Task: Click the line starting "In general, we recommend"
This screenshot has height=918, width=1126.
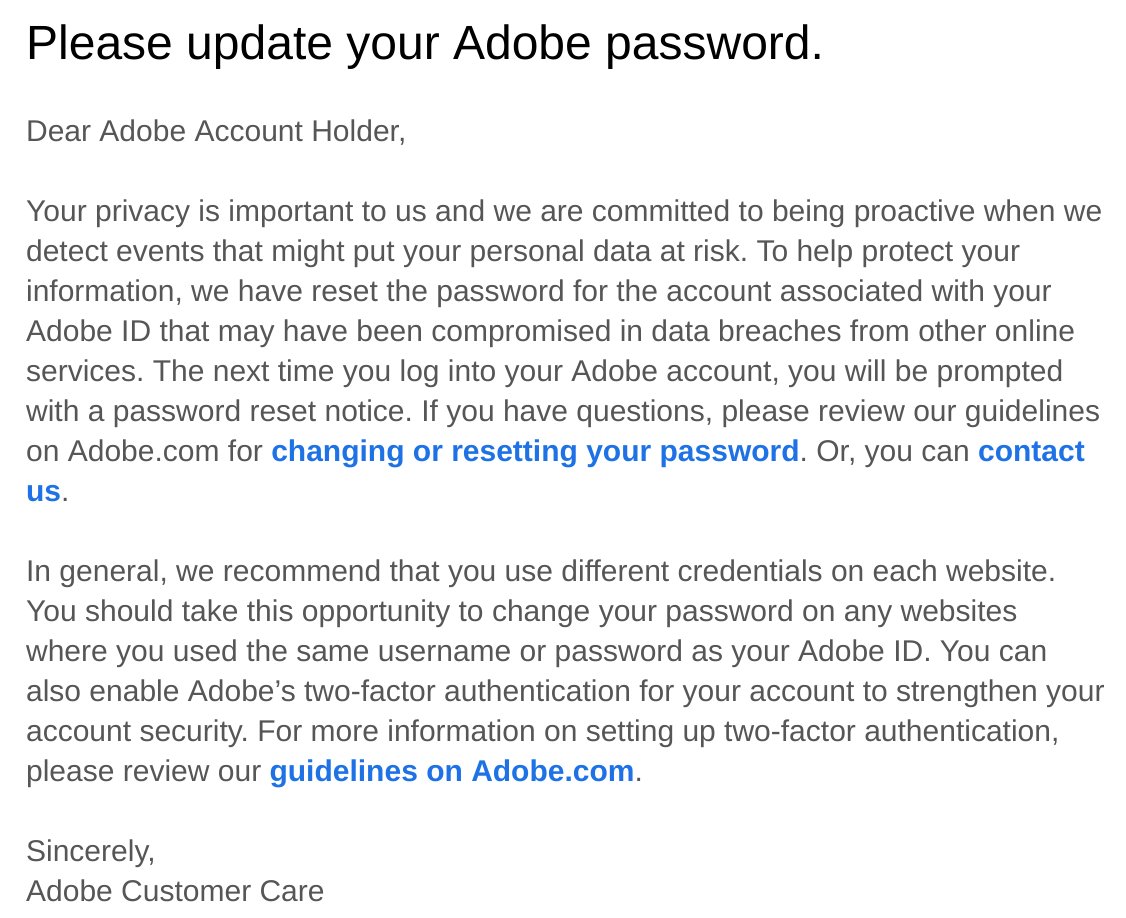Action: coord(541,572)
